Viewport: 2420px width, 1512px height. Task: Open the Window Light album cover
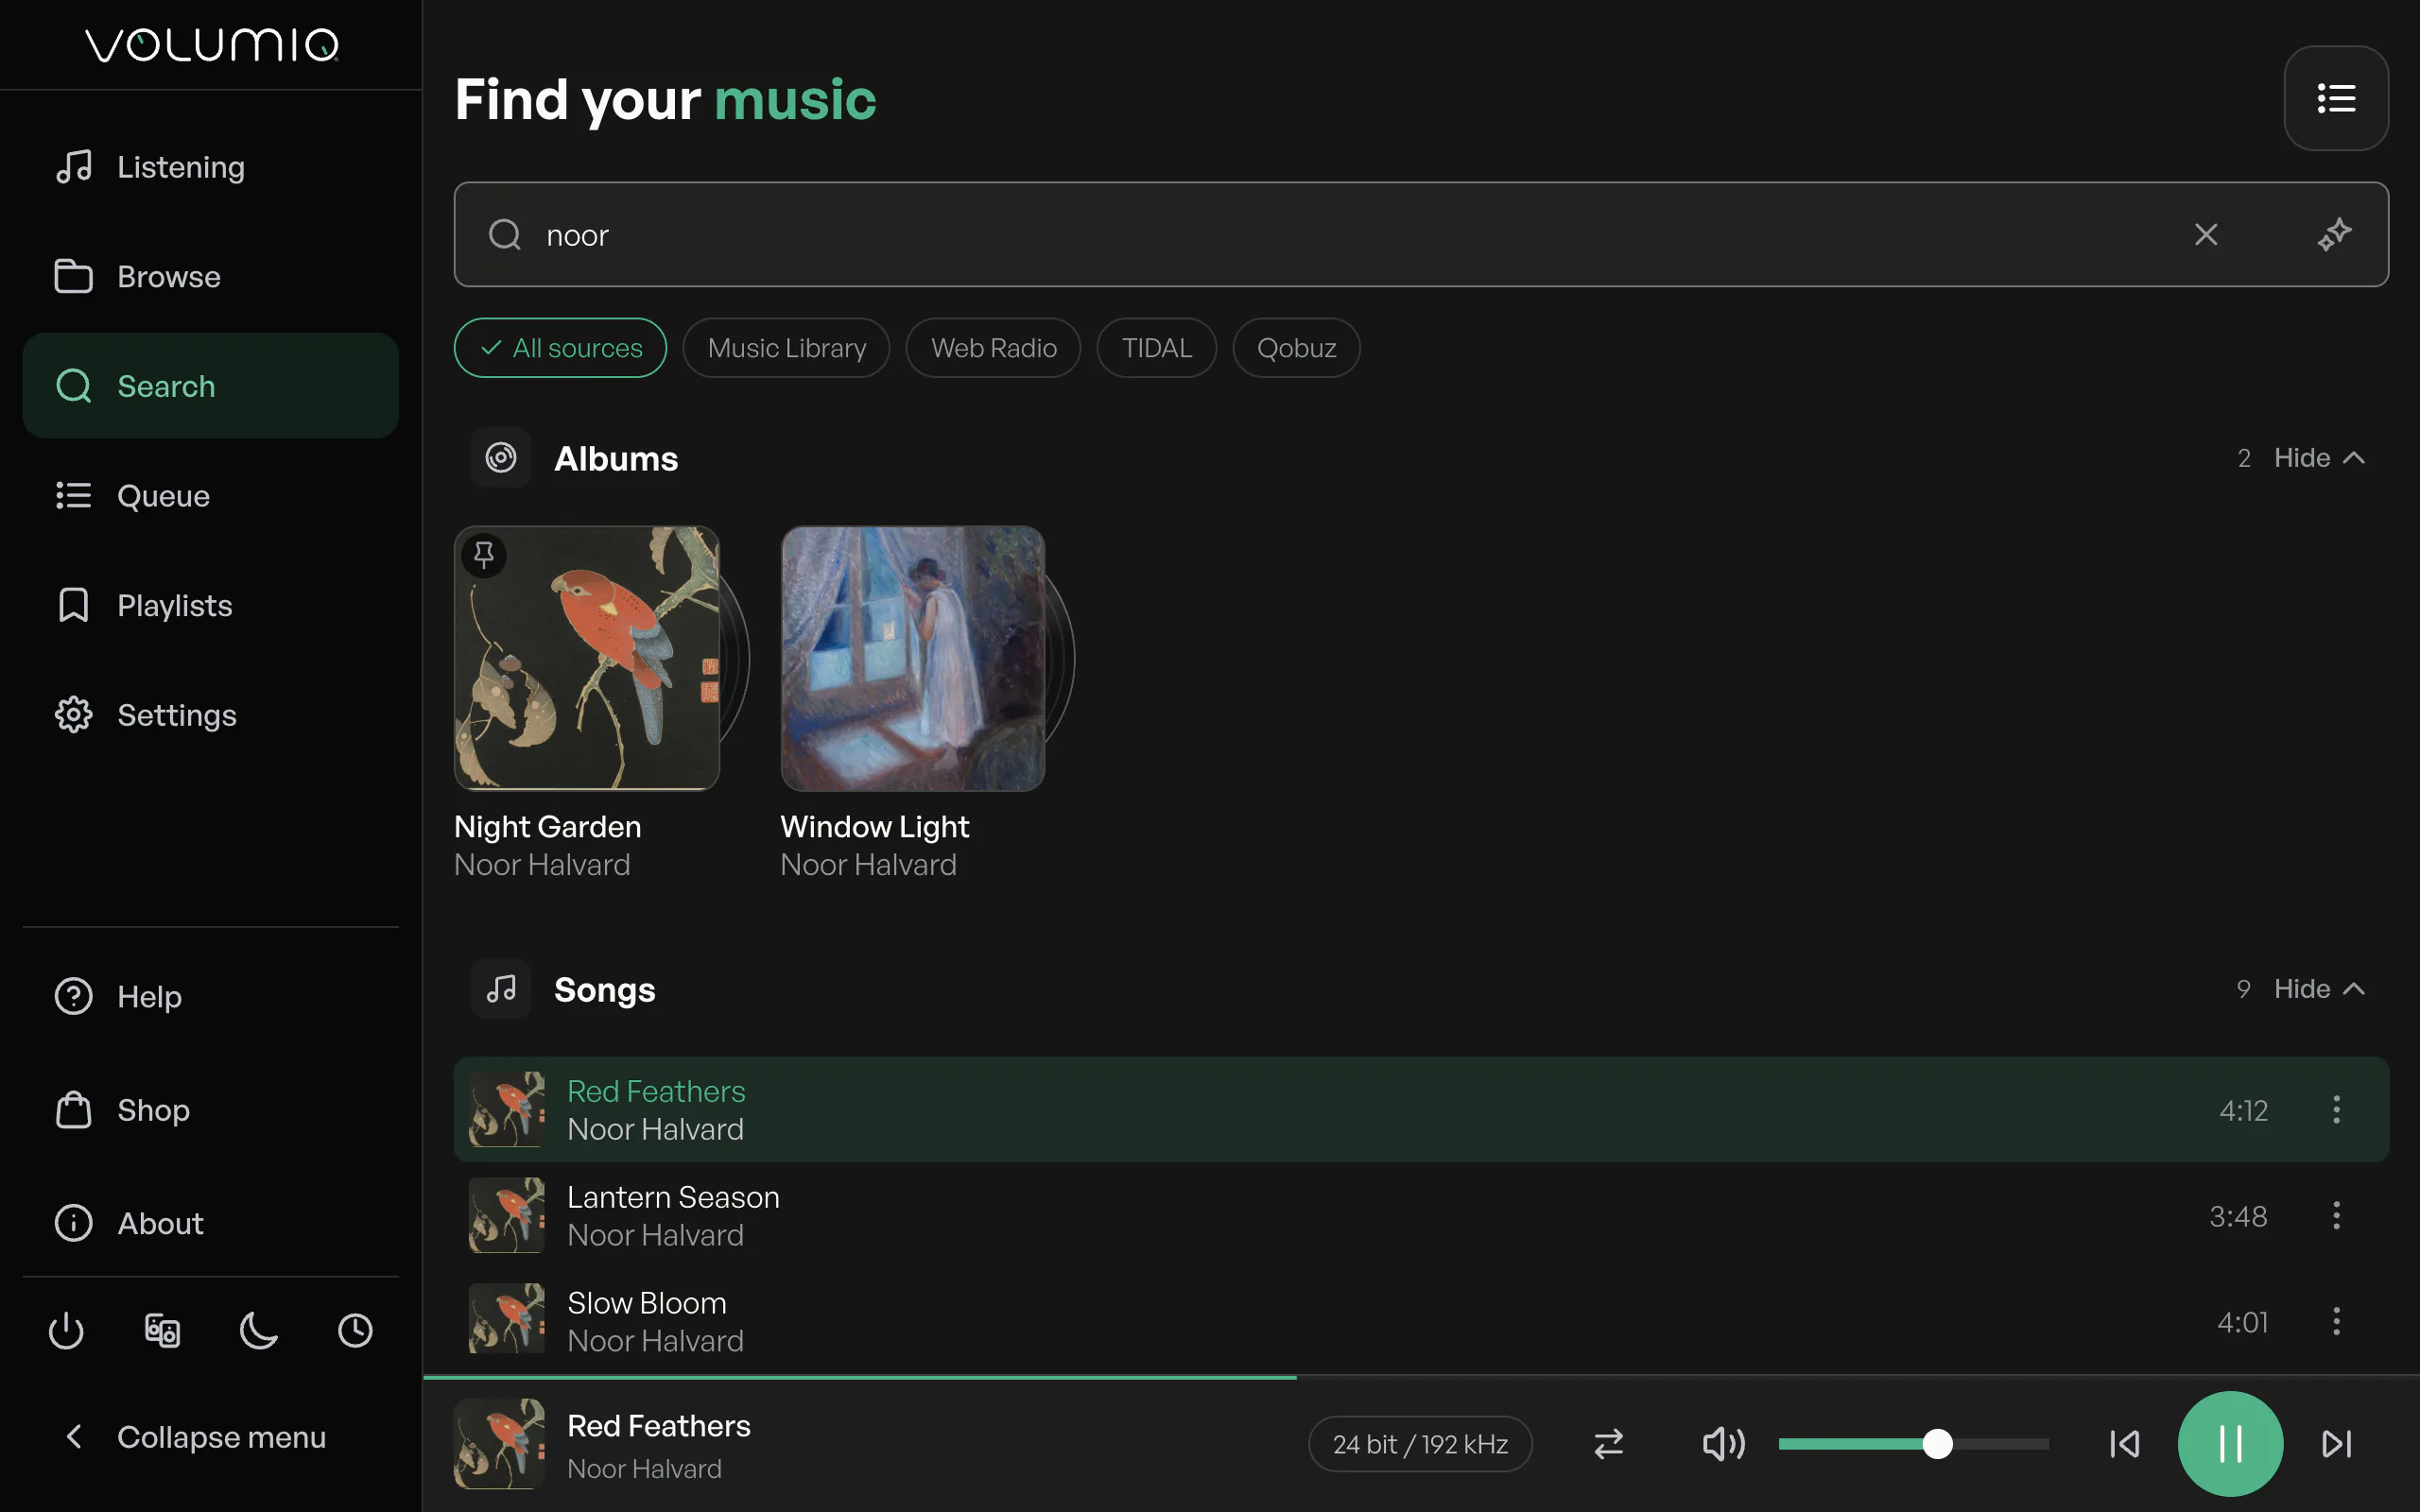(x=912, y=659)
